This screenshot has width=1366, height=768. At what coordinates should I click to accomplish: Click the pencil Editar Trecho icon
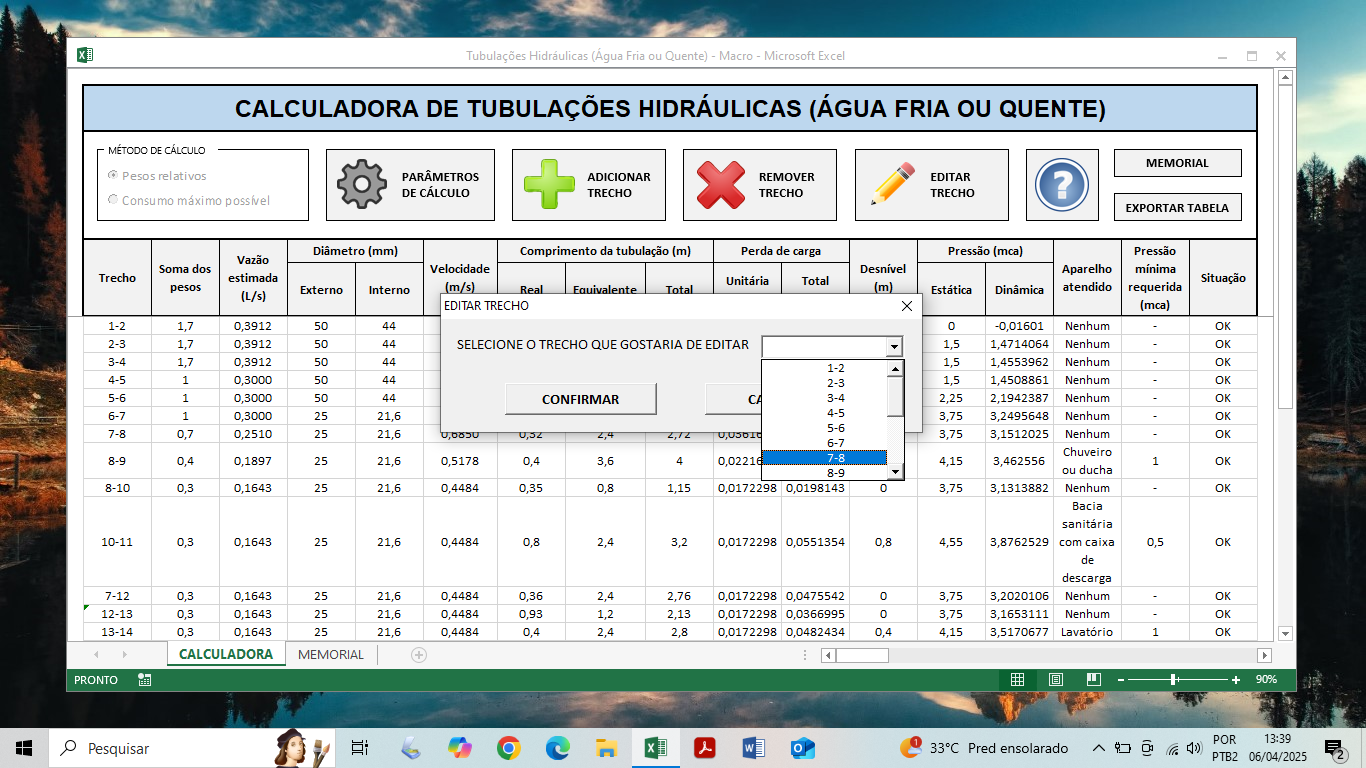tap(893, 185)
